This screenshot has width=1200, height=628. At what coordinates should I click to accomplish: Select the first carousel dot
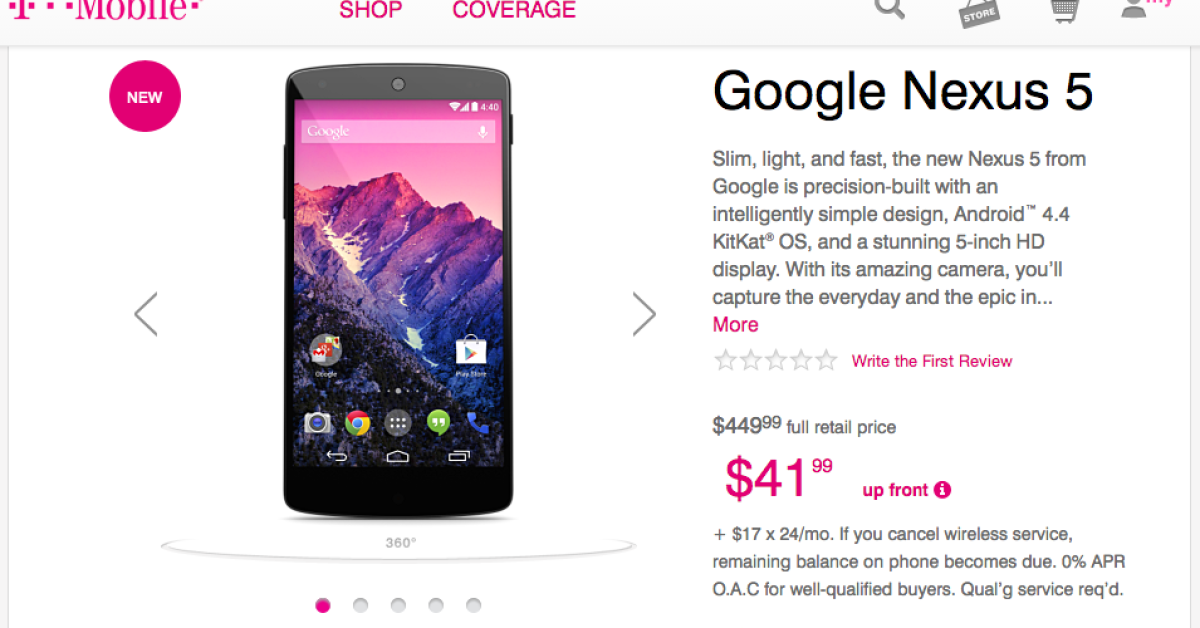(323, 605)
